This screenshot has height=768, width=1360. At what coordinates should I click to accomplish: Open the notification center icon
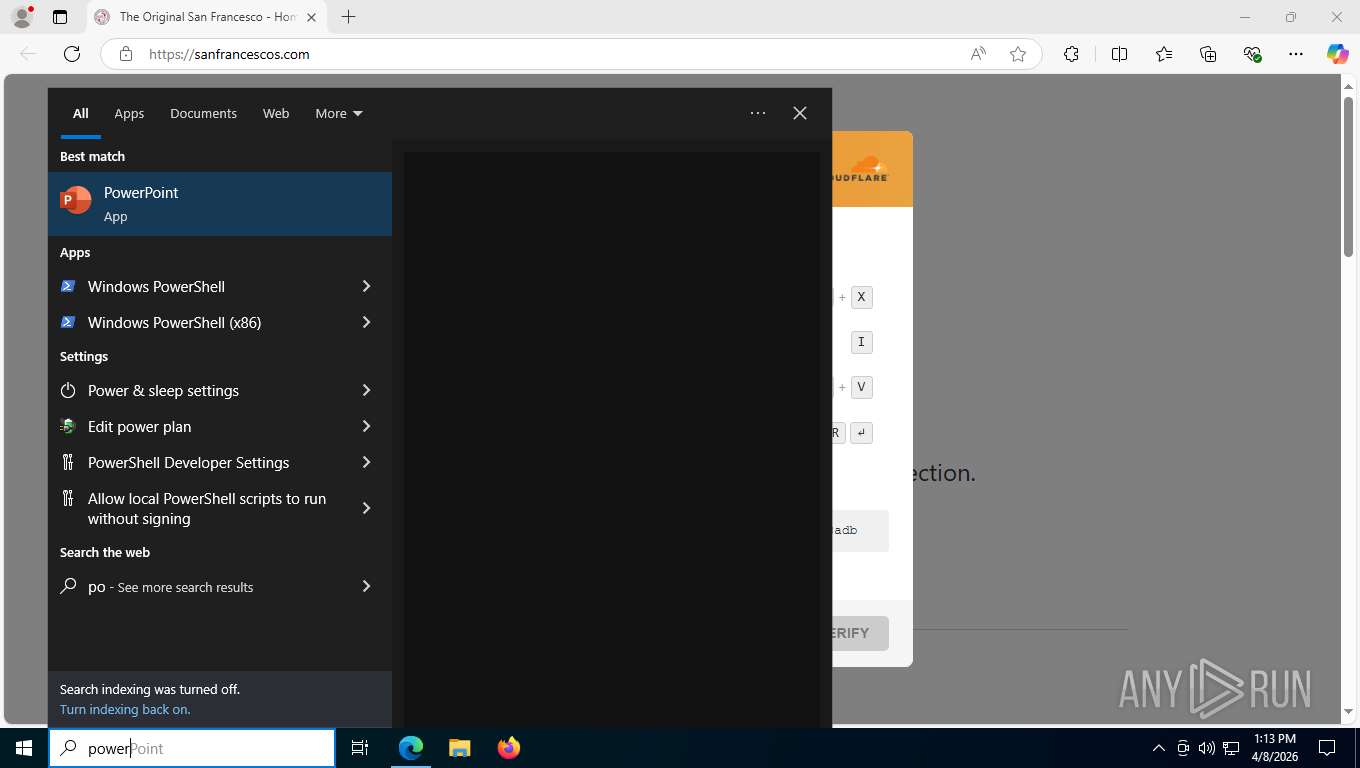pyautogui.click(x=1327, y=747)
